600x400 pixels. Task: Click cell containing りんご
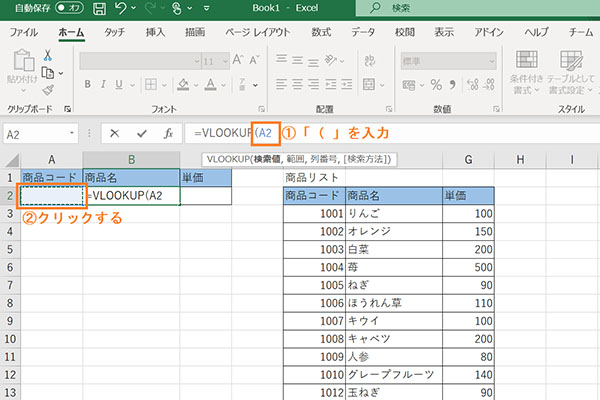[x=394, y=214]
